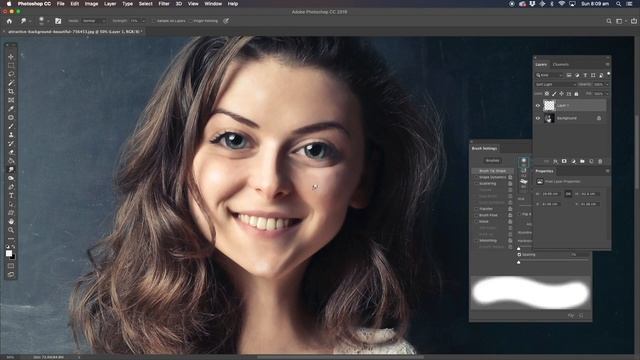Select the Smudge tool in toolbar
Screen dimensions: 640x360
point(11,169)
